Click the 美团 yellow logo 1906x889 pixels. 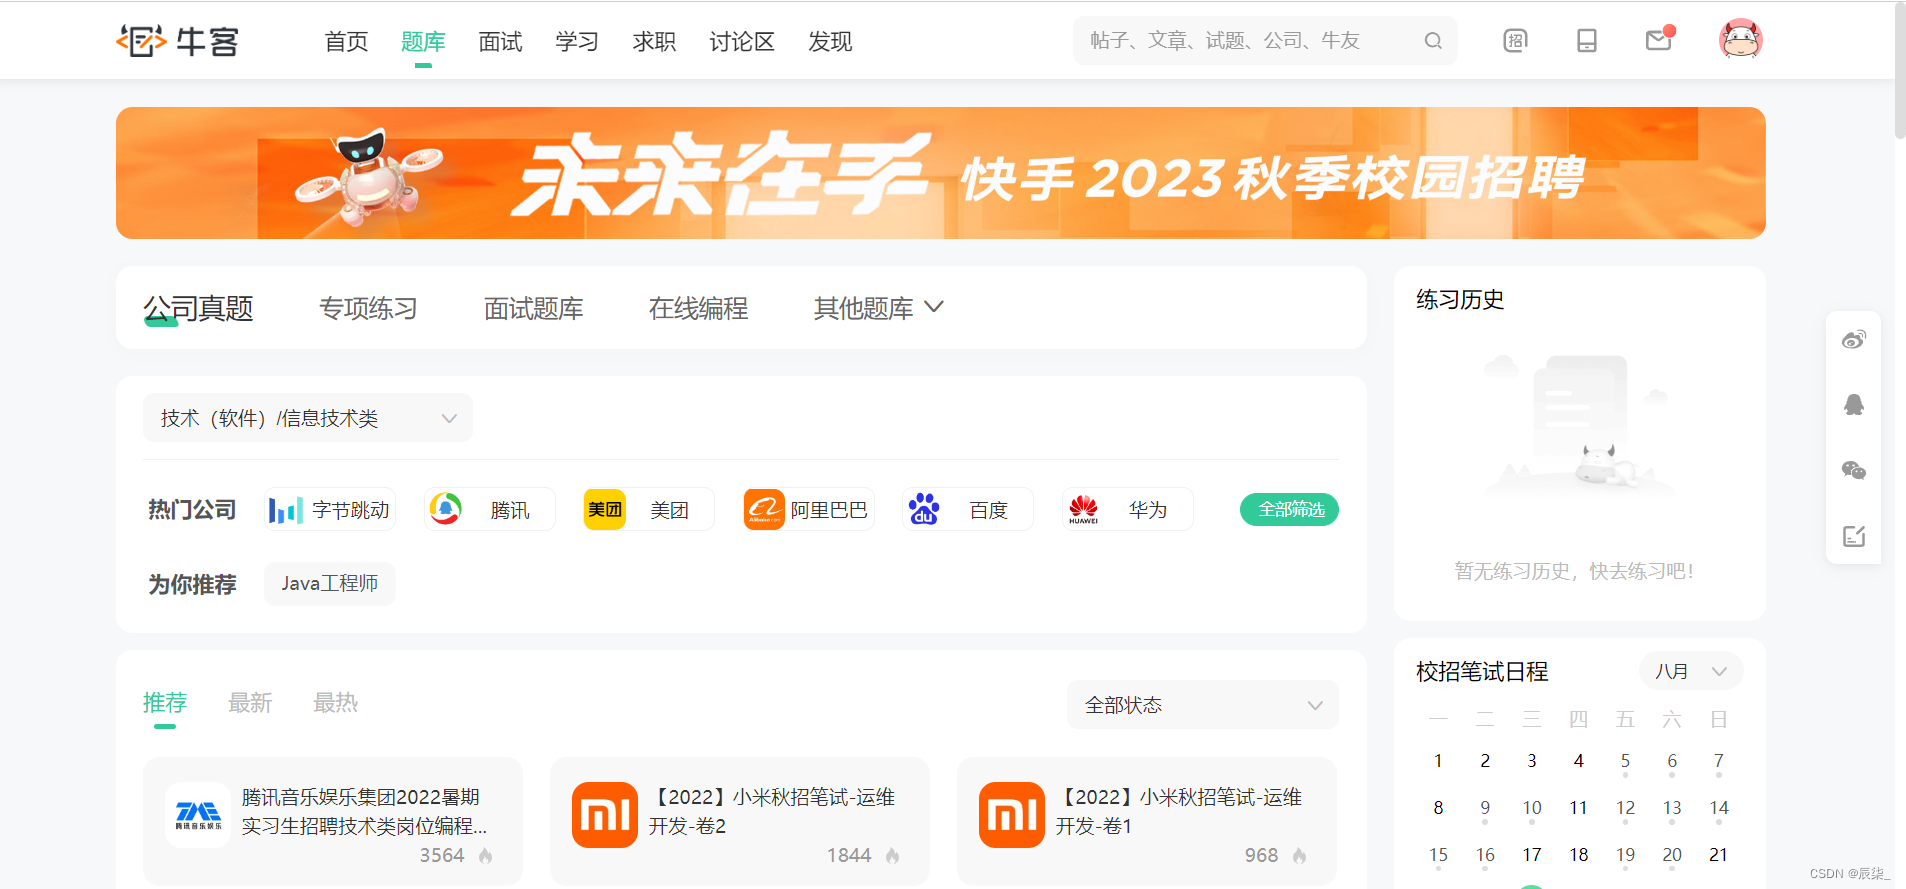pos(605,510)
